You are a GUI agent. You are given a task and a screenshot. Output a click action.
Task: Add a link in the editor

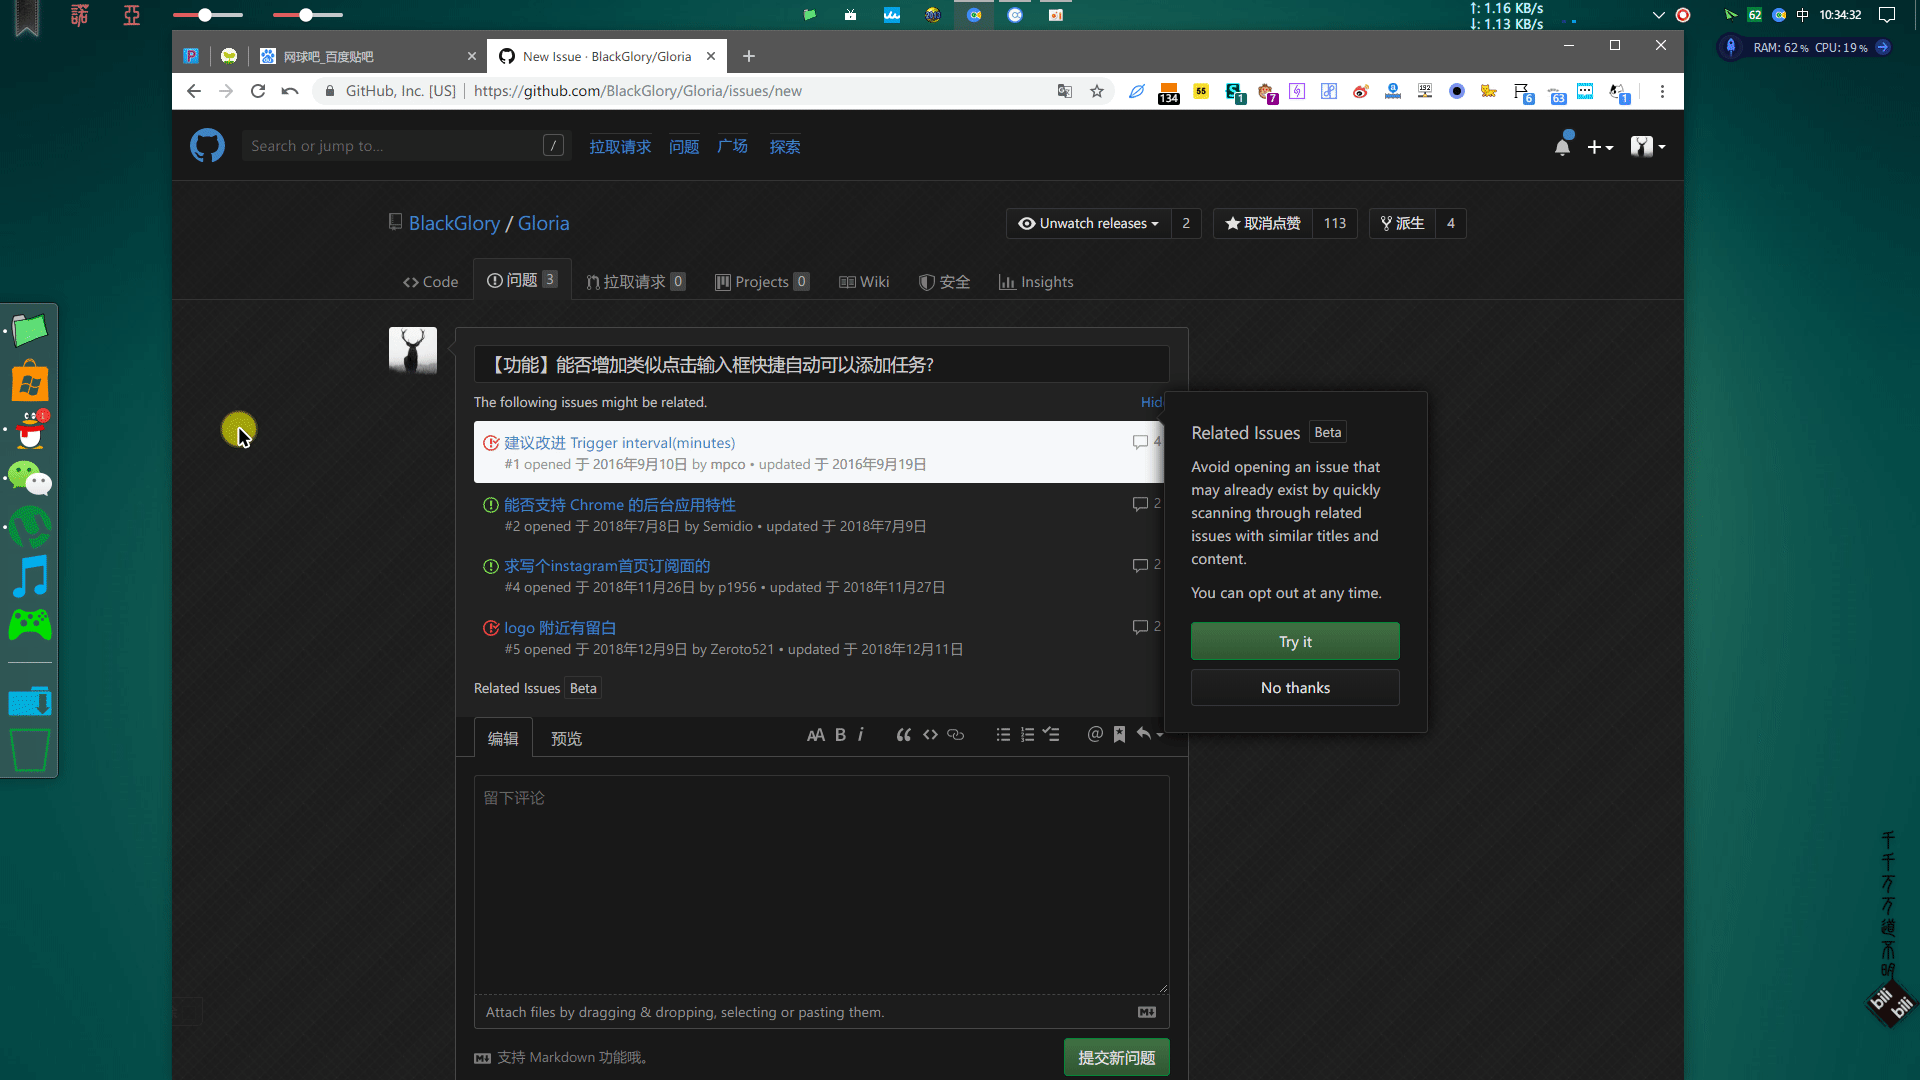pos(956,735)
